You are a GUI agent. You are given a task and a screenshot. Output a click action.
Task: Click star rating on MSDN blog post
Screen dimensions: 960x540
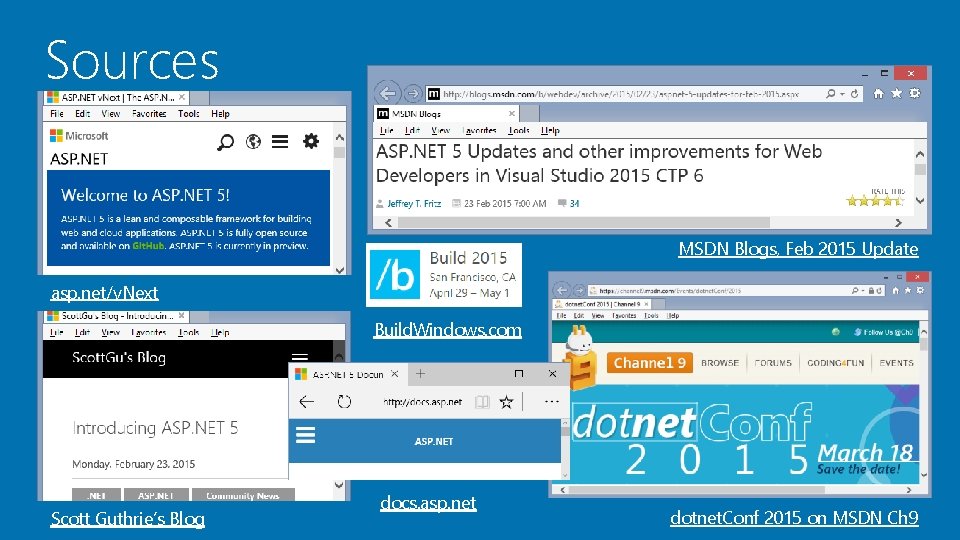point(875,200)
